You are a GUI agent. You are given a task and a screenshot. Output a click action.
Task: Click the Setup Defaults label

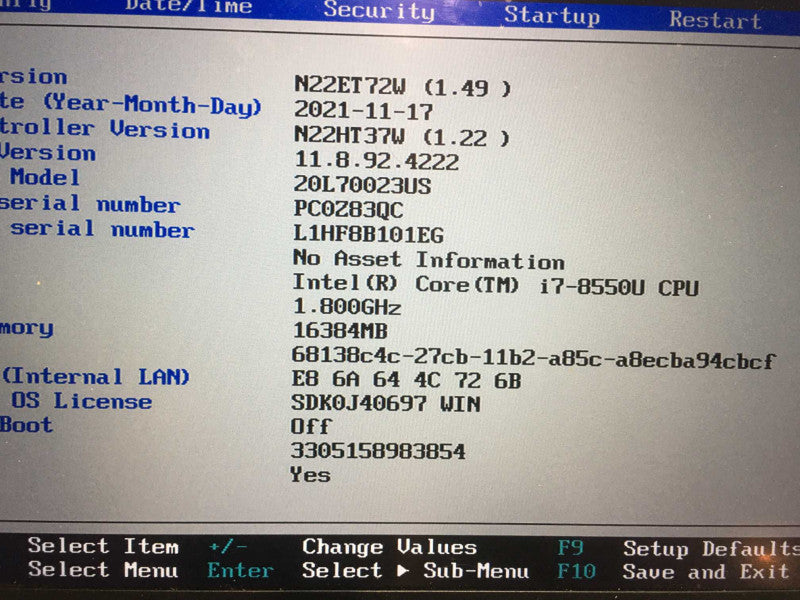(711, 549)
